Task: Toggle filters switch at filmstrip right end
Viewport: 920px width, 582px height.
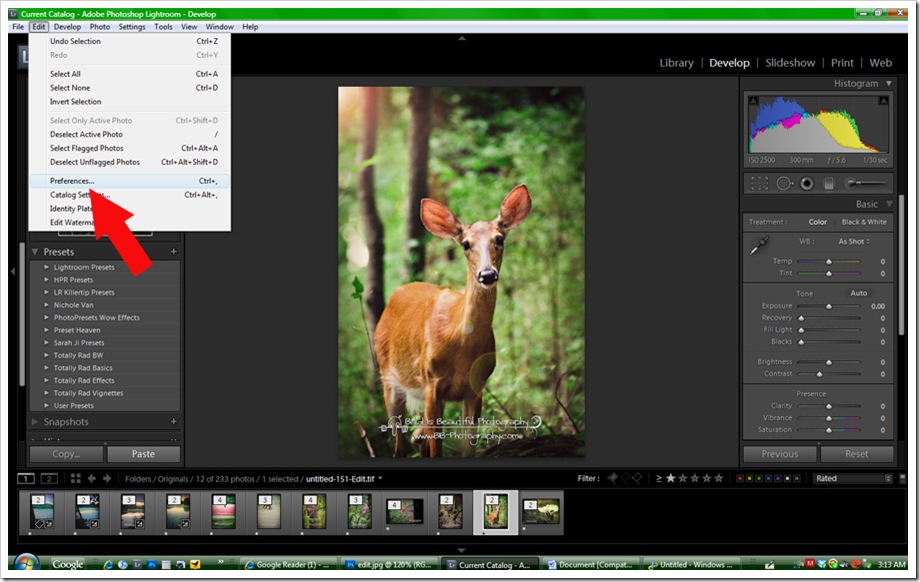Action: point(903,479)
